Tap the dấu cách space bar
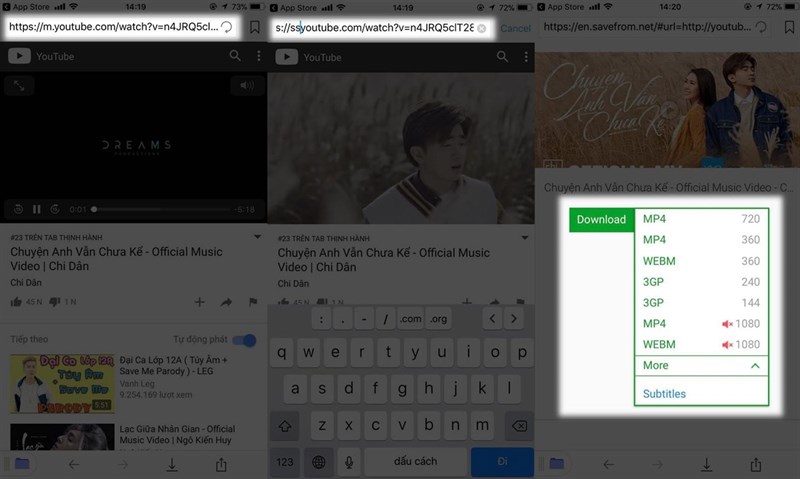The width and height of the screenshot is (800, 479). [415, 462]
